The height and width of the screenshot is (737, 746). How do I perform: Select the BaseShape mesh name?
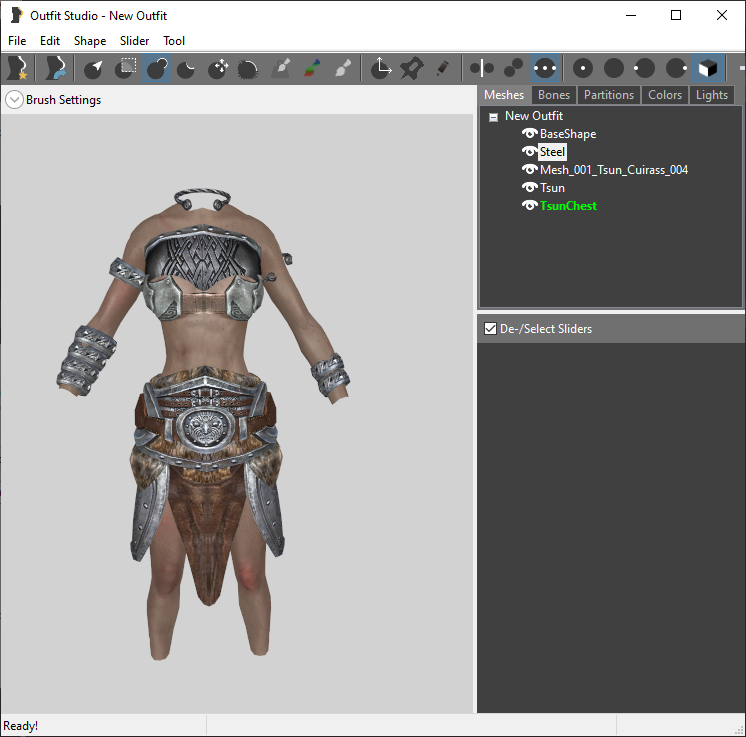(x=568, y=134)
